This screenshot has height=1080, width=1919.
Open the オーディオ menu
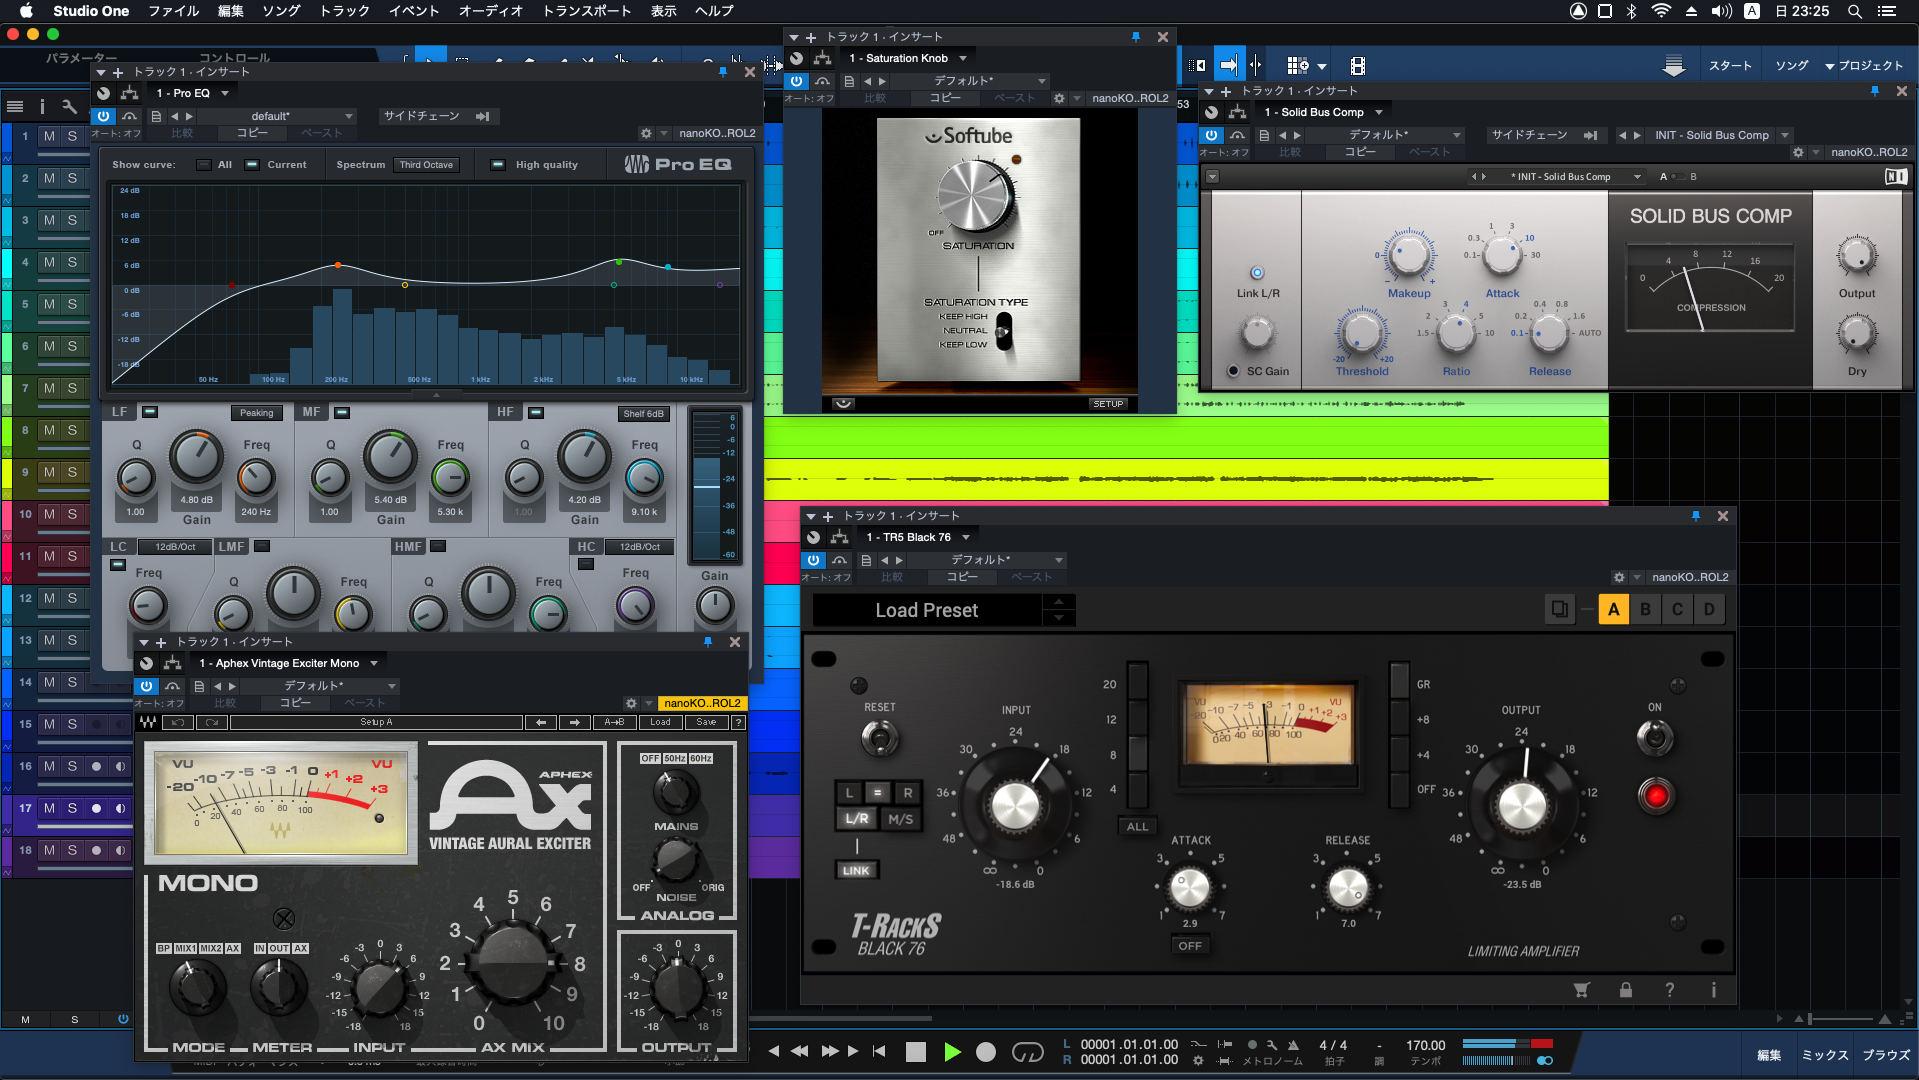click(x=490, y=11)
